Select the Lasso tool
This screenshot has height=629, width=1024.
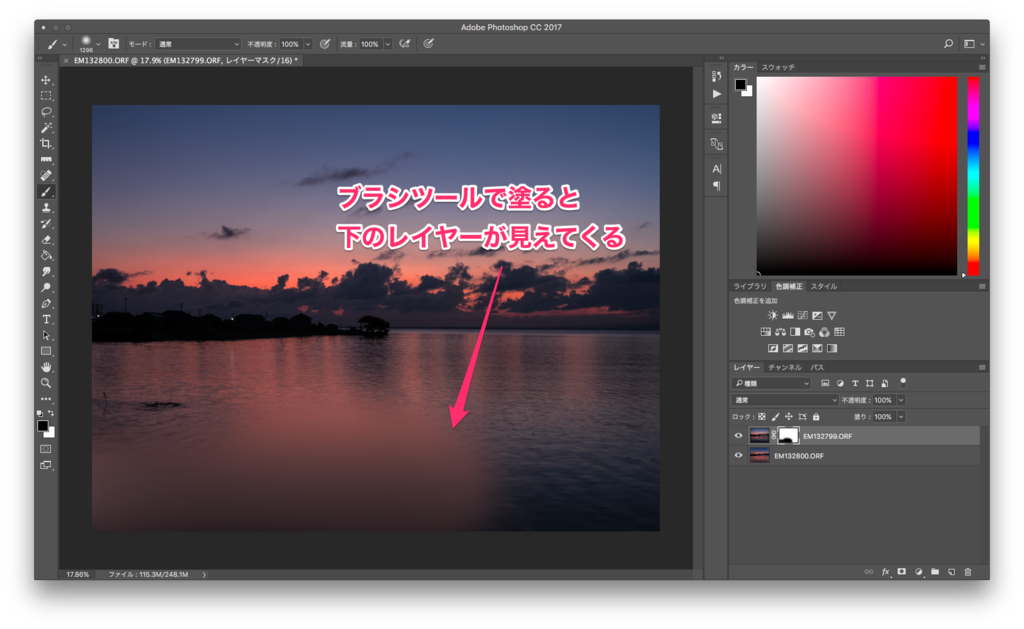[46, 112]
